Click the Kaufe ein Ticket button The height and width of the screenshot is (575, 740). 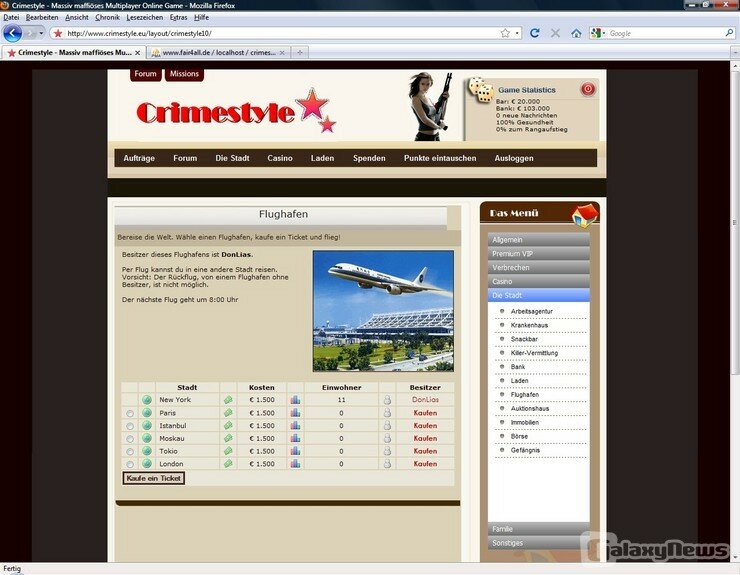tap(153, 478)
